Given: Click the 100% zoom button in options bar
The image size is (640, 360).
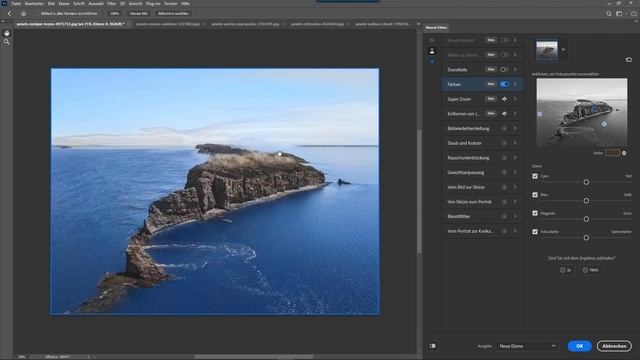Looking at the screenshot, I should point(115,13).
